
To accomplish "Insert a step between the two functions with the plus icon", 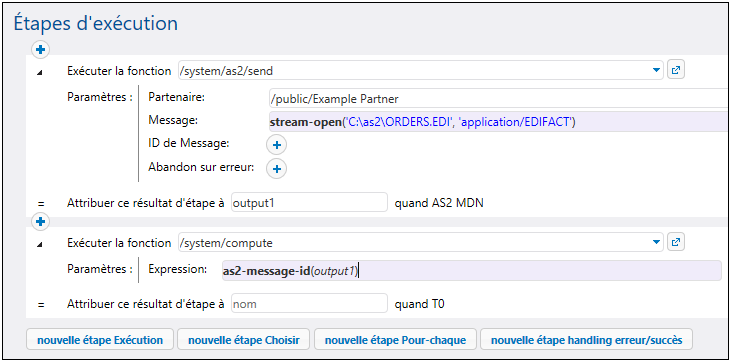I will 40,222.
